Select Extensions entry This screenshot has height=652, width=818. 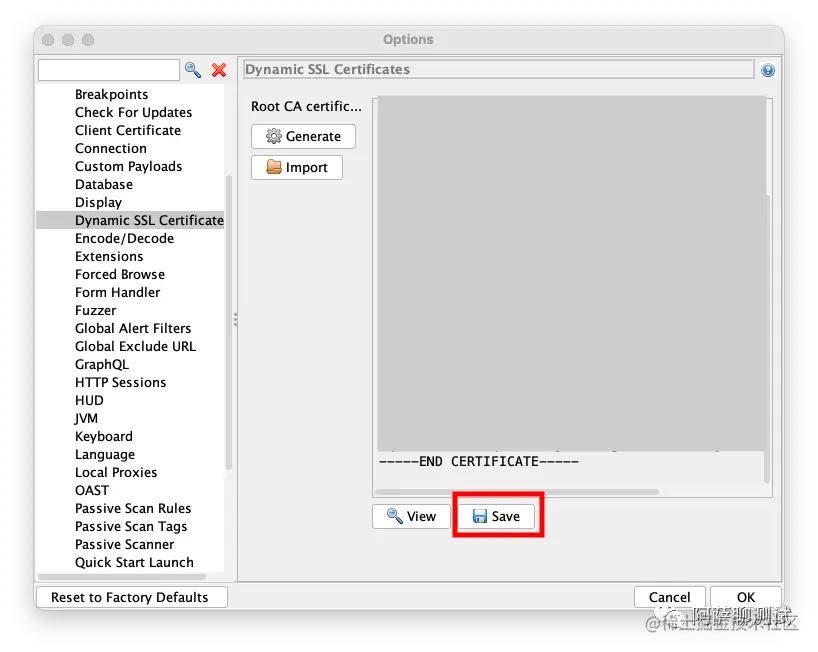(x=109, y=257)
